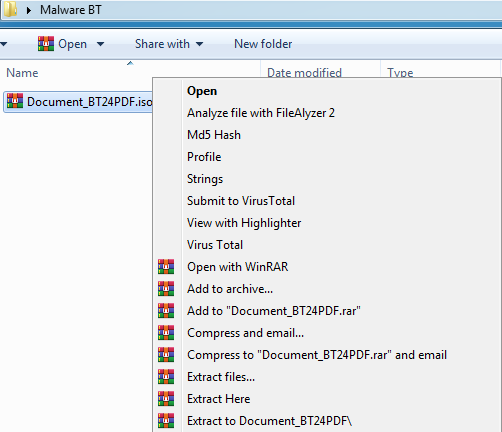Click the WinRAR icon on toolbar Open button
The width and height of the screenshot is (502, 432).
46,44
